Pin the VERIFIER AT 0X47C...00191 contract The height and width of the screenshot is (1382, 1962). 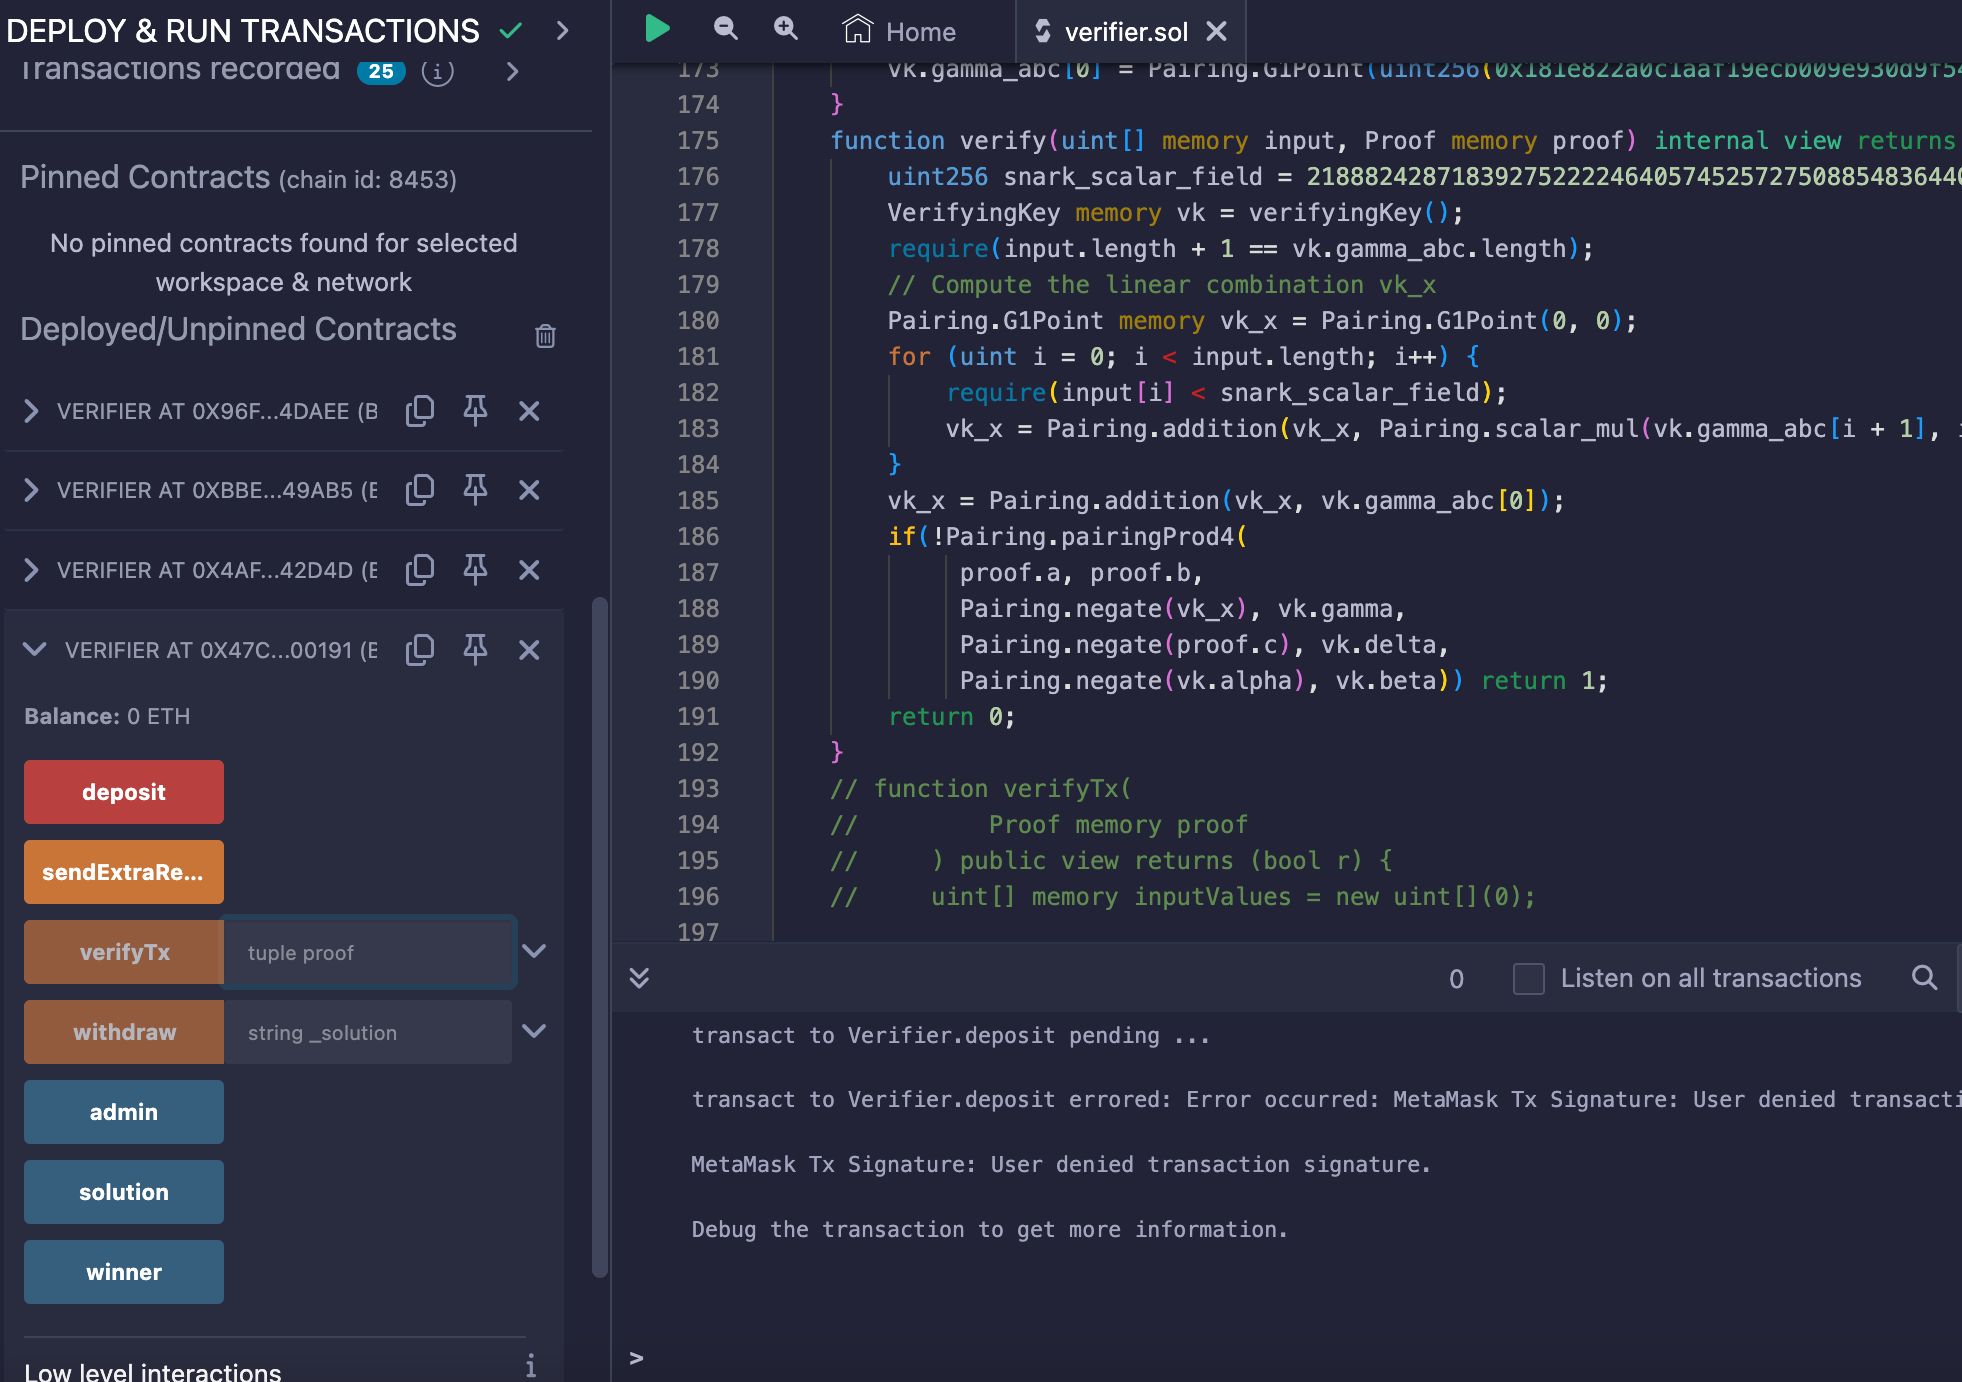pyautogui.click(x=475, y=650)
